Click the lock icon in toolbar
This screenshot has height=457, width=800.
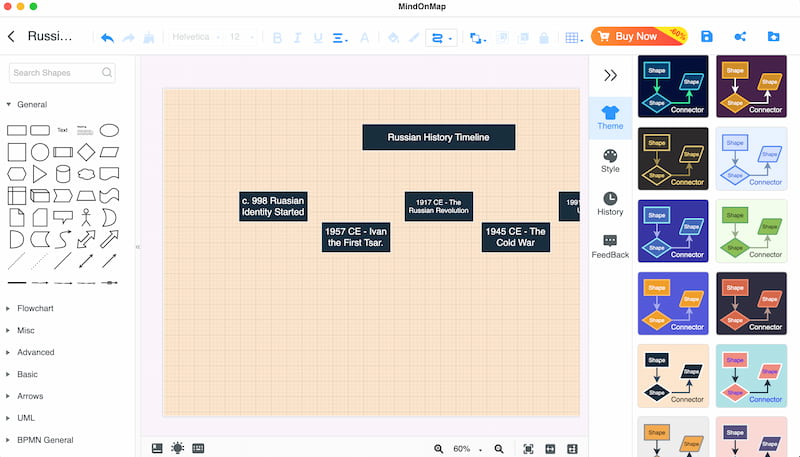tap(544, 37)
